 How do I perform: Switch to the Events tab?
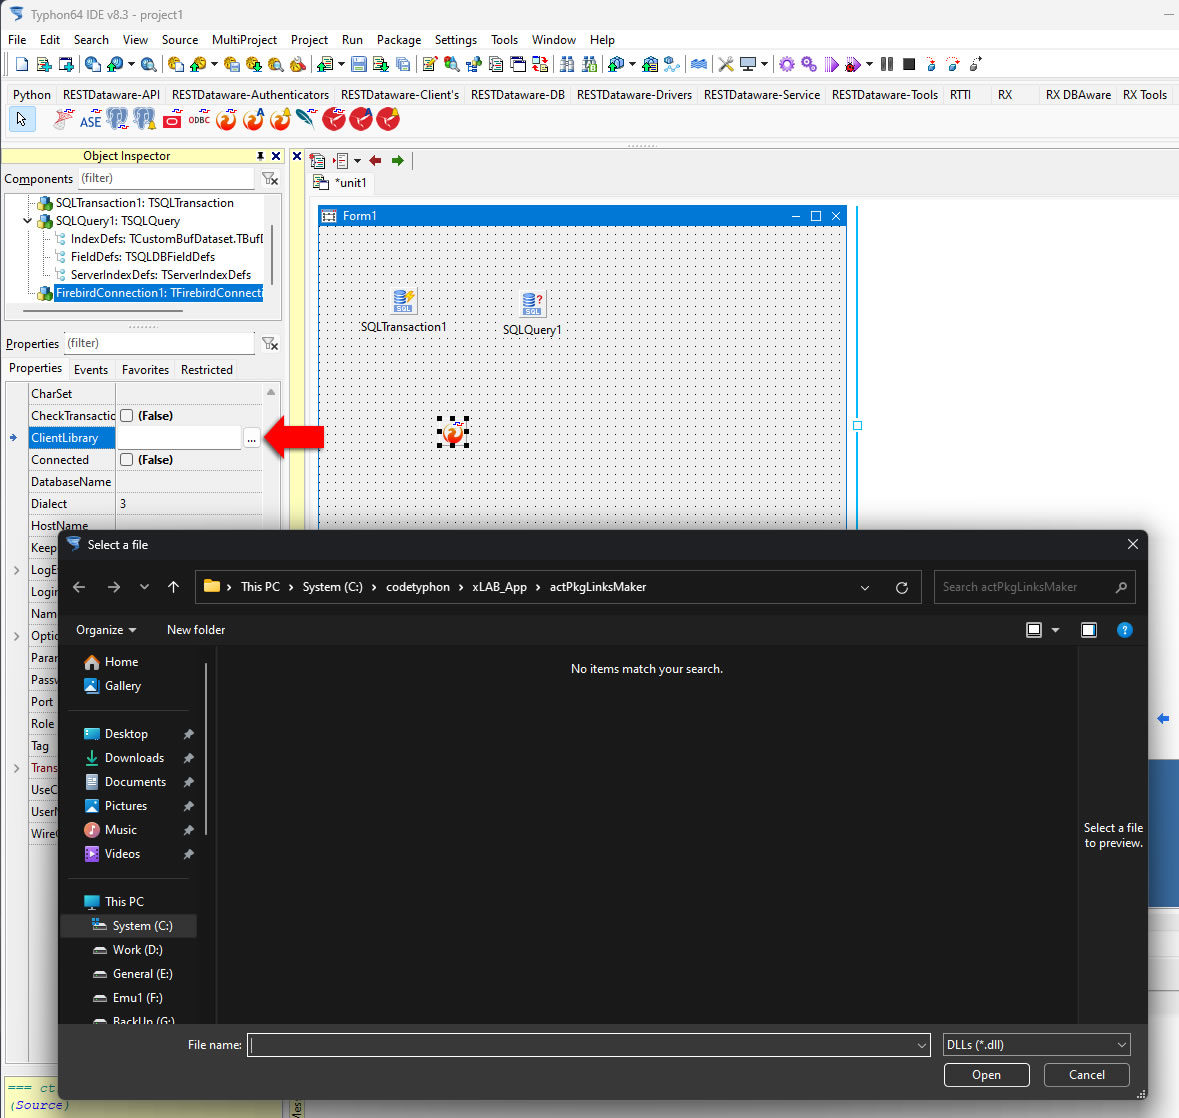91,369
